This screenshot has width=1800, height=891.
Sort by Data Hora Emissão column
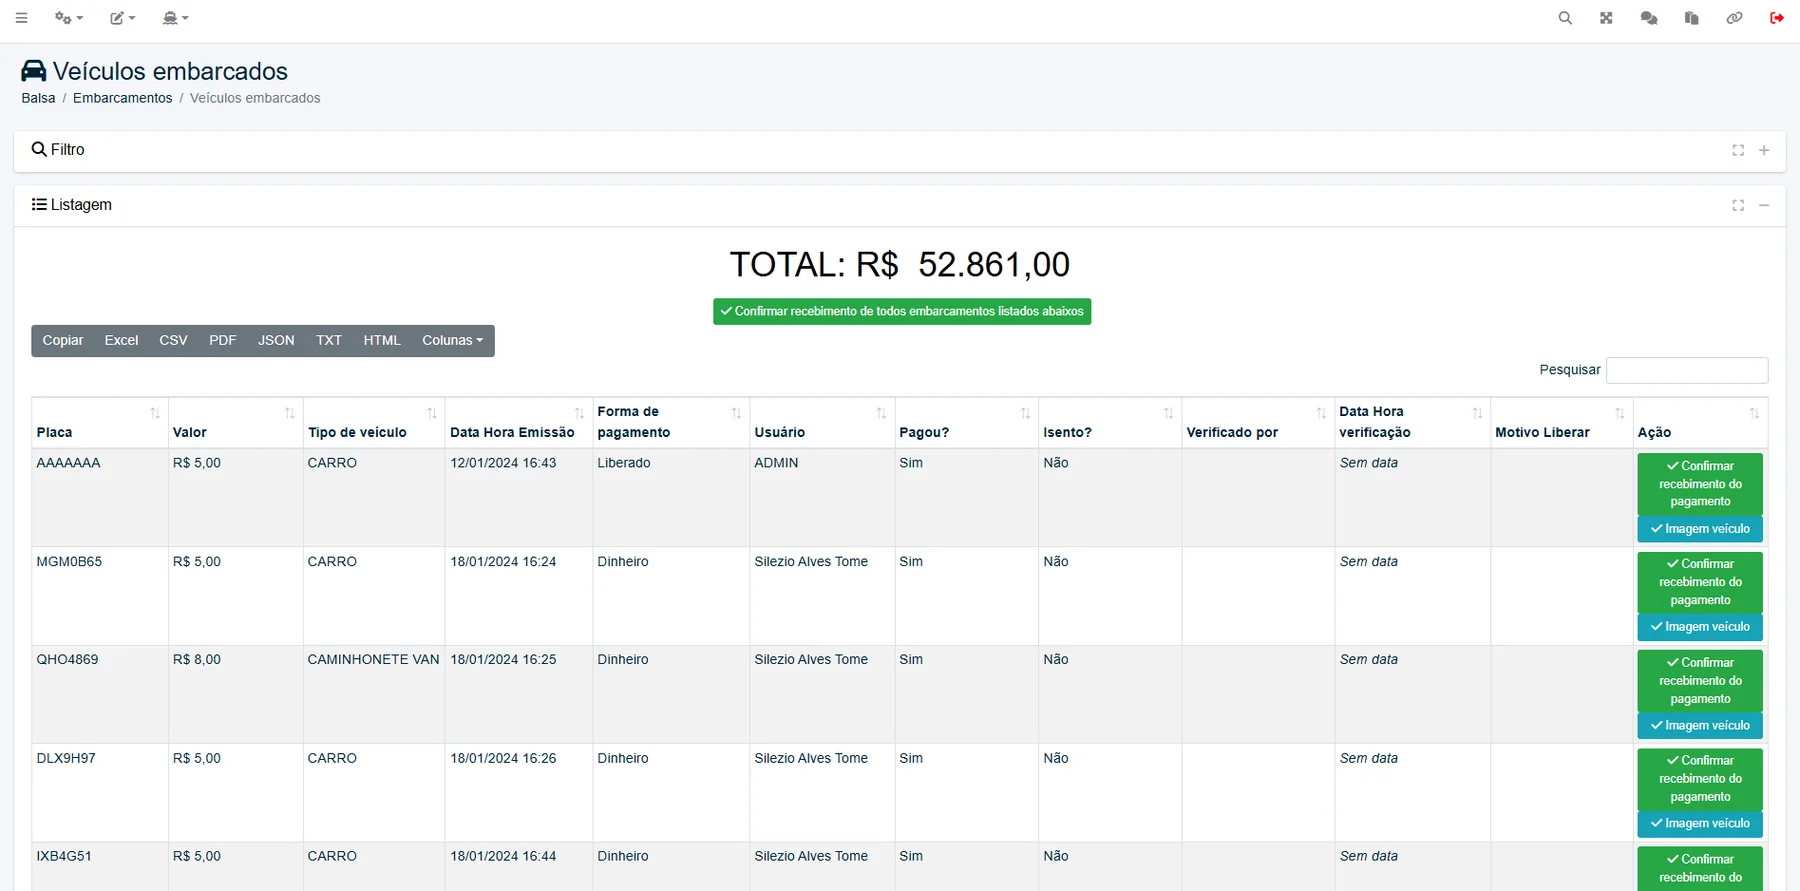(518, 423)
